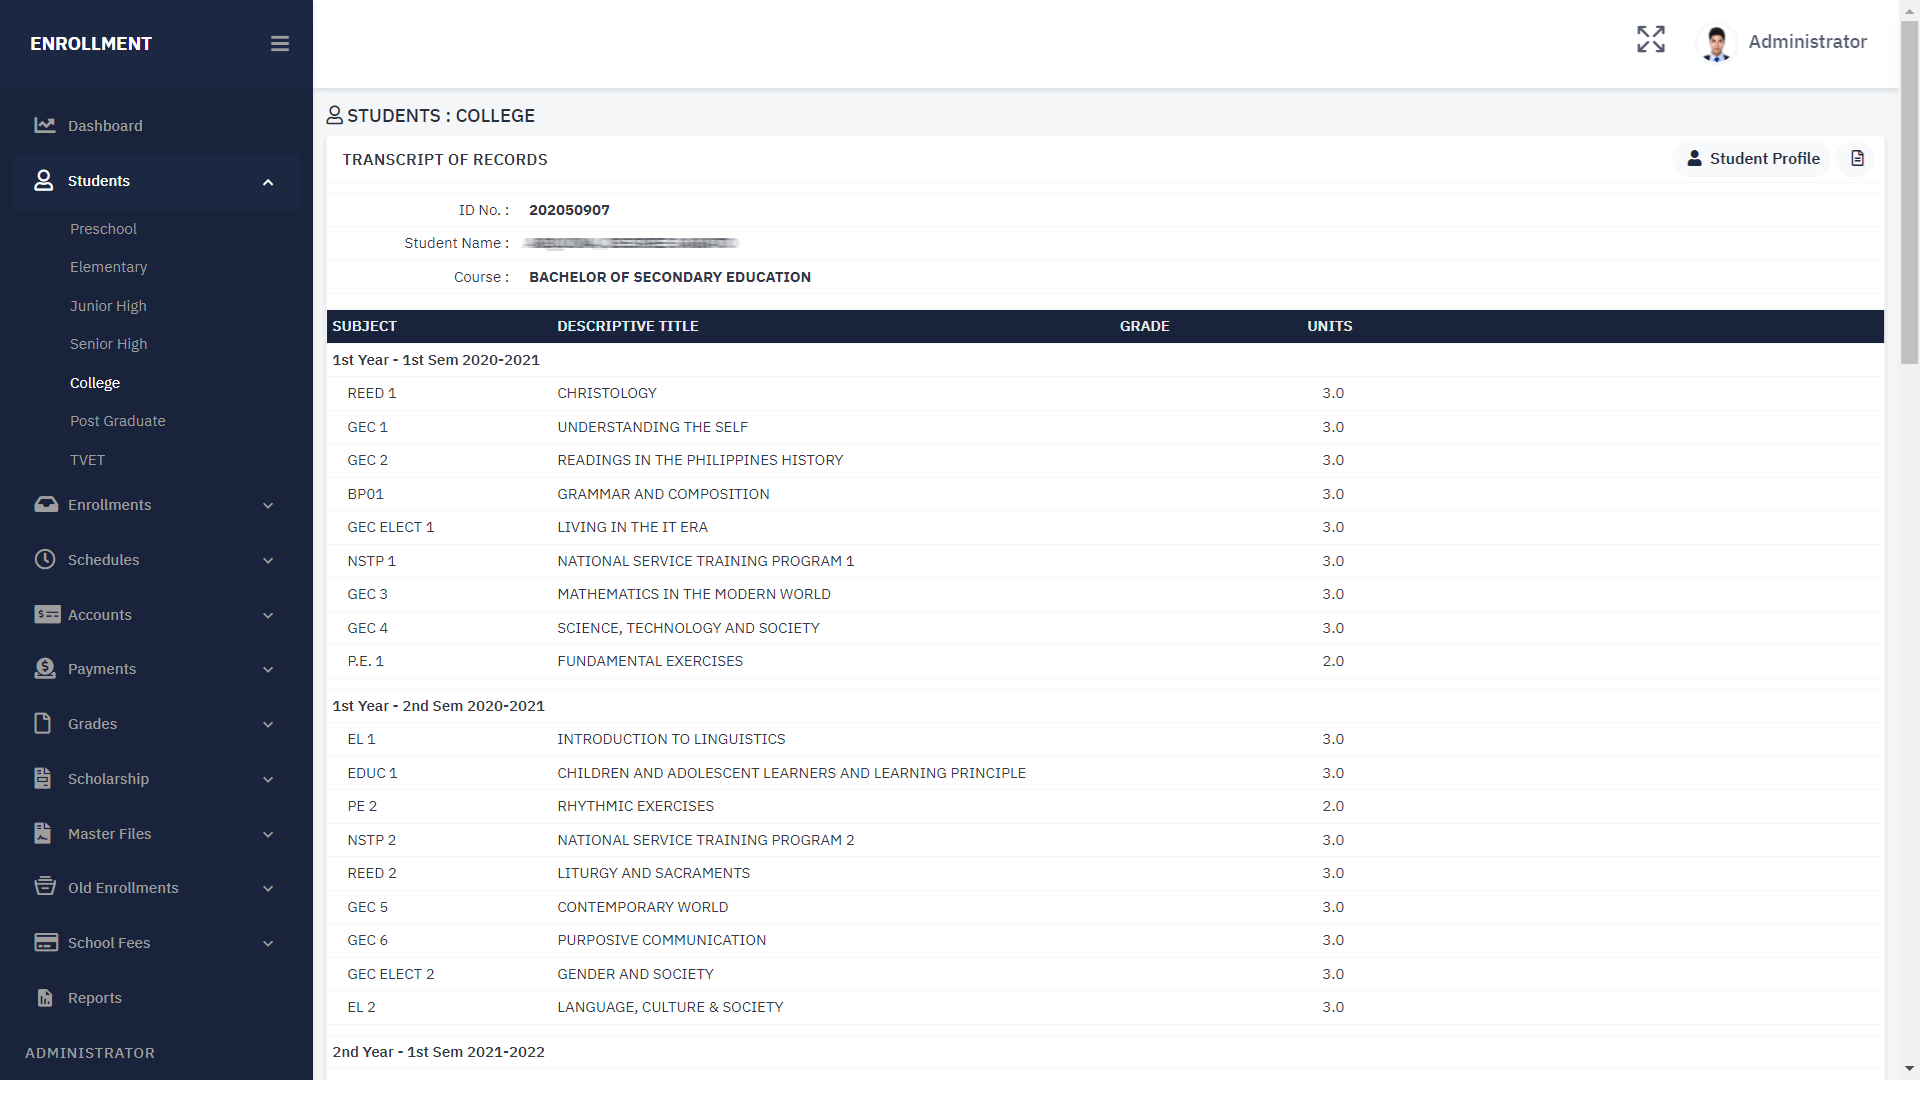Click the page vertical scrollbar thumb

1909,190
